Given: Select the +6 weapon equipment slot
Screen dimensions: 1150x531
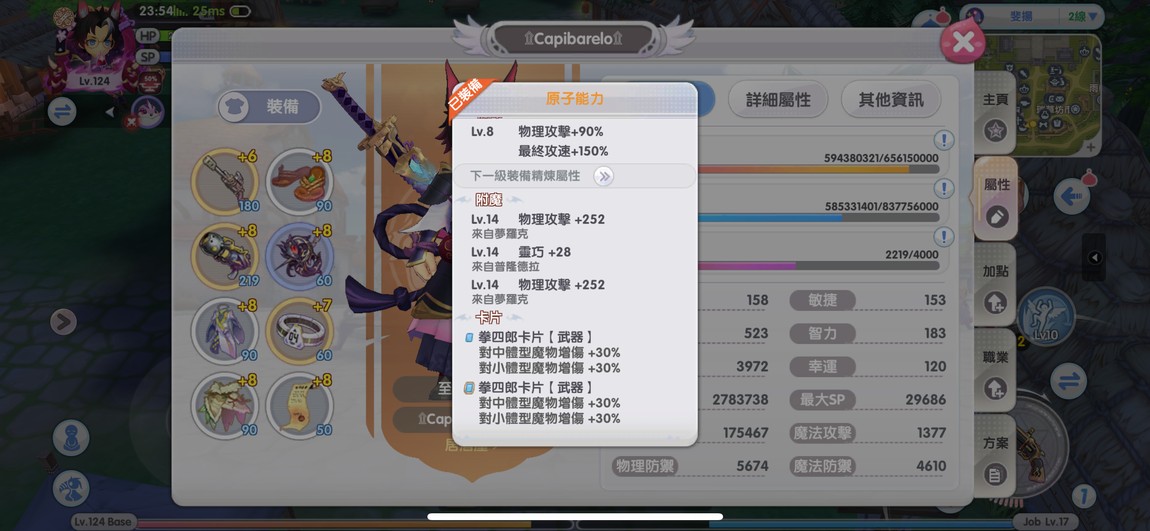Looking at the screenshot, I should tap(224, 182).
